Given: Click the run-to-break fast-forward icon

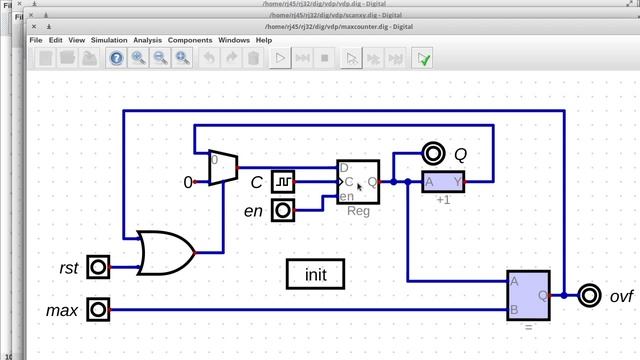Looking at the screenshot, I should coord(302,58).
